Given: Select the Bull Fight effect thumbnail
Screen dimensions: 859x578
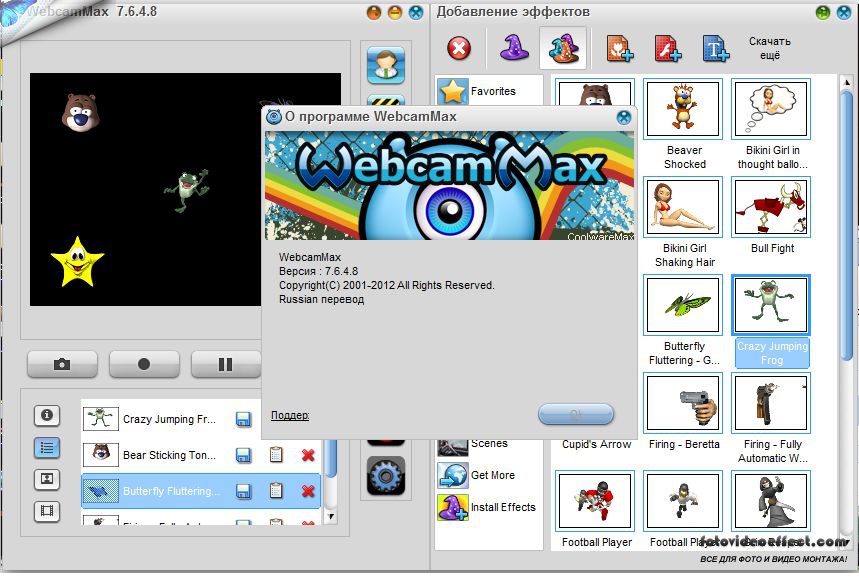Looking at the screenshot, I should [x=771, y=207].
